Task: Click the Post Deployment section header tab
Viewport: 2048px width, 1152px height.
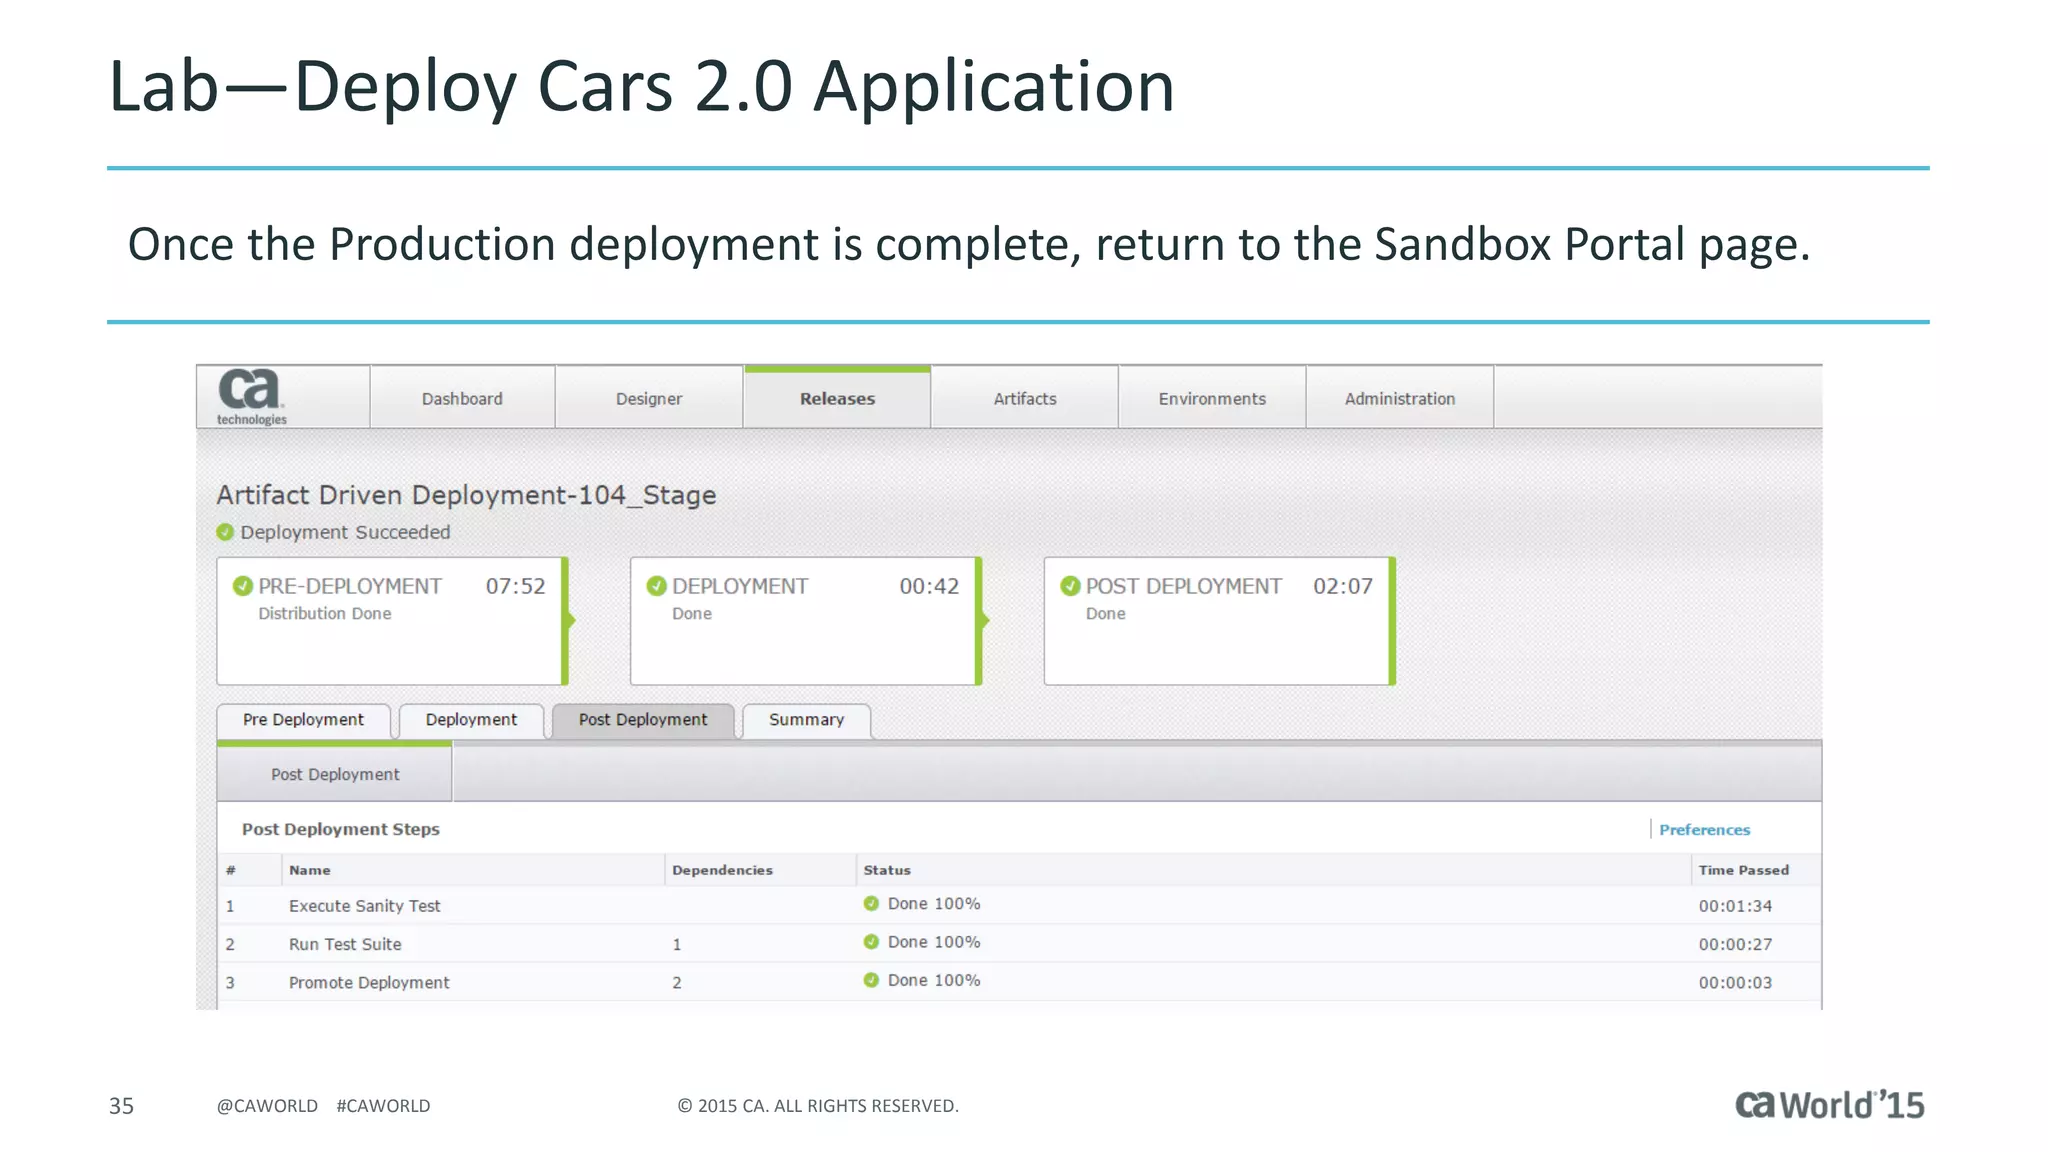Action: click(335, 774)
